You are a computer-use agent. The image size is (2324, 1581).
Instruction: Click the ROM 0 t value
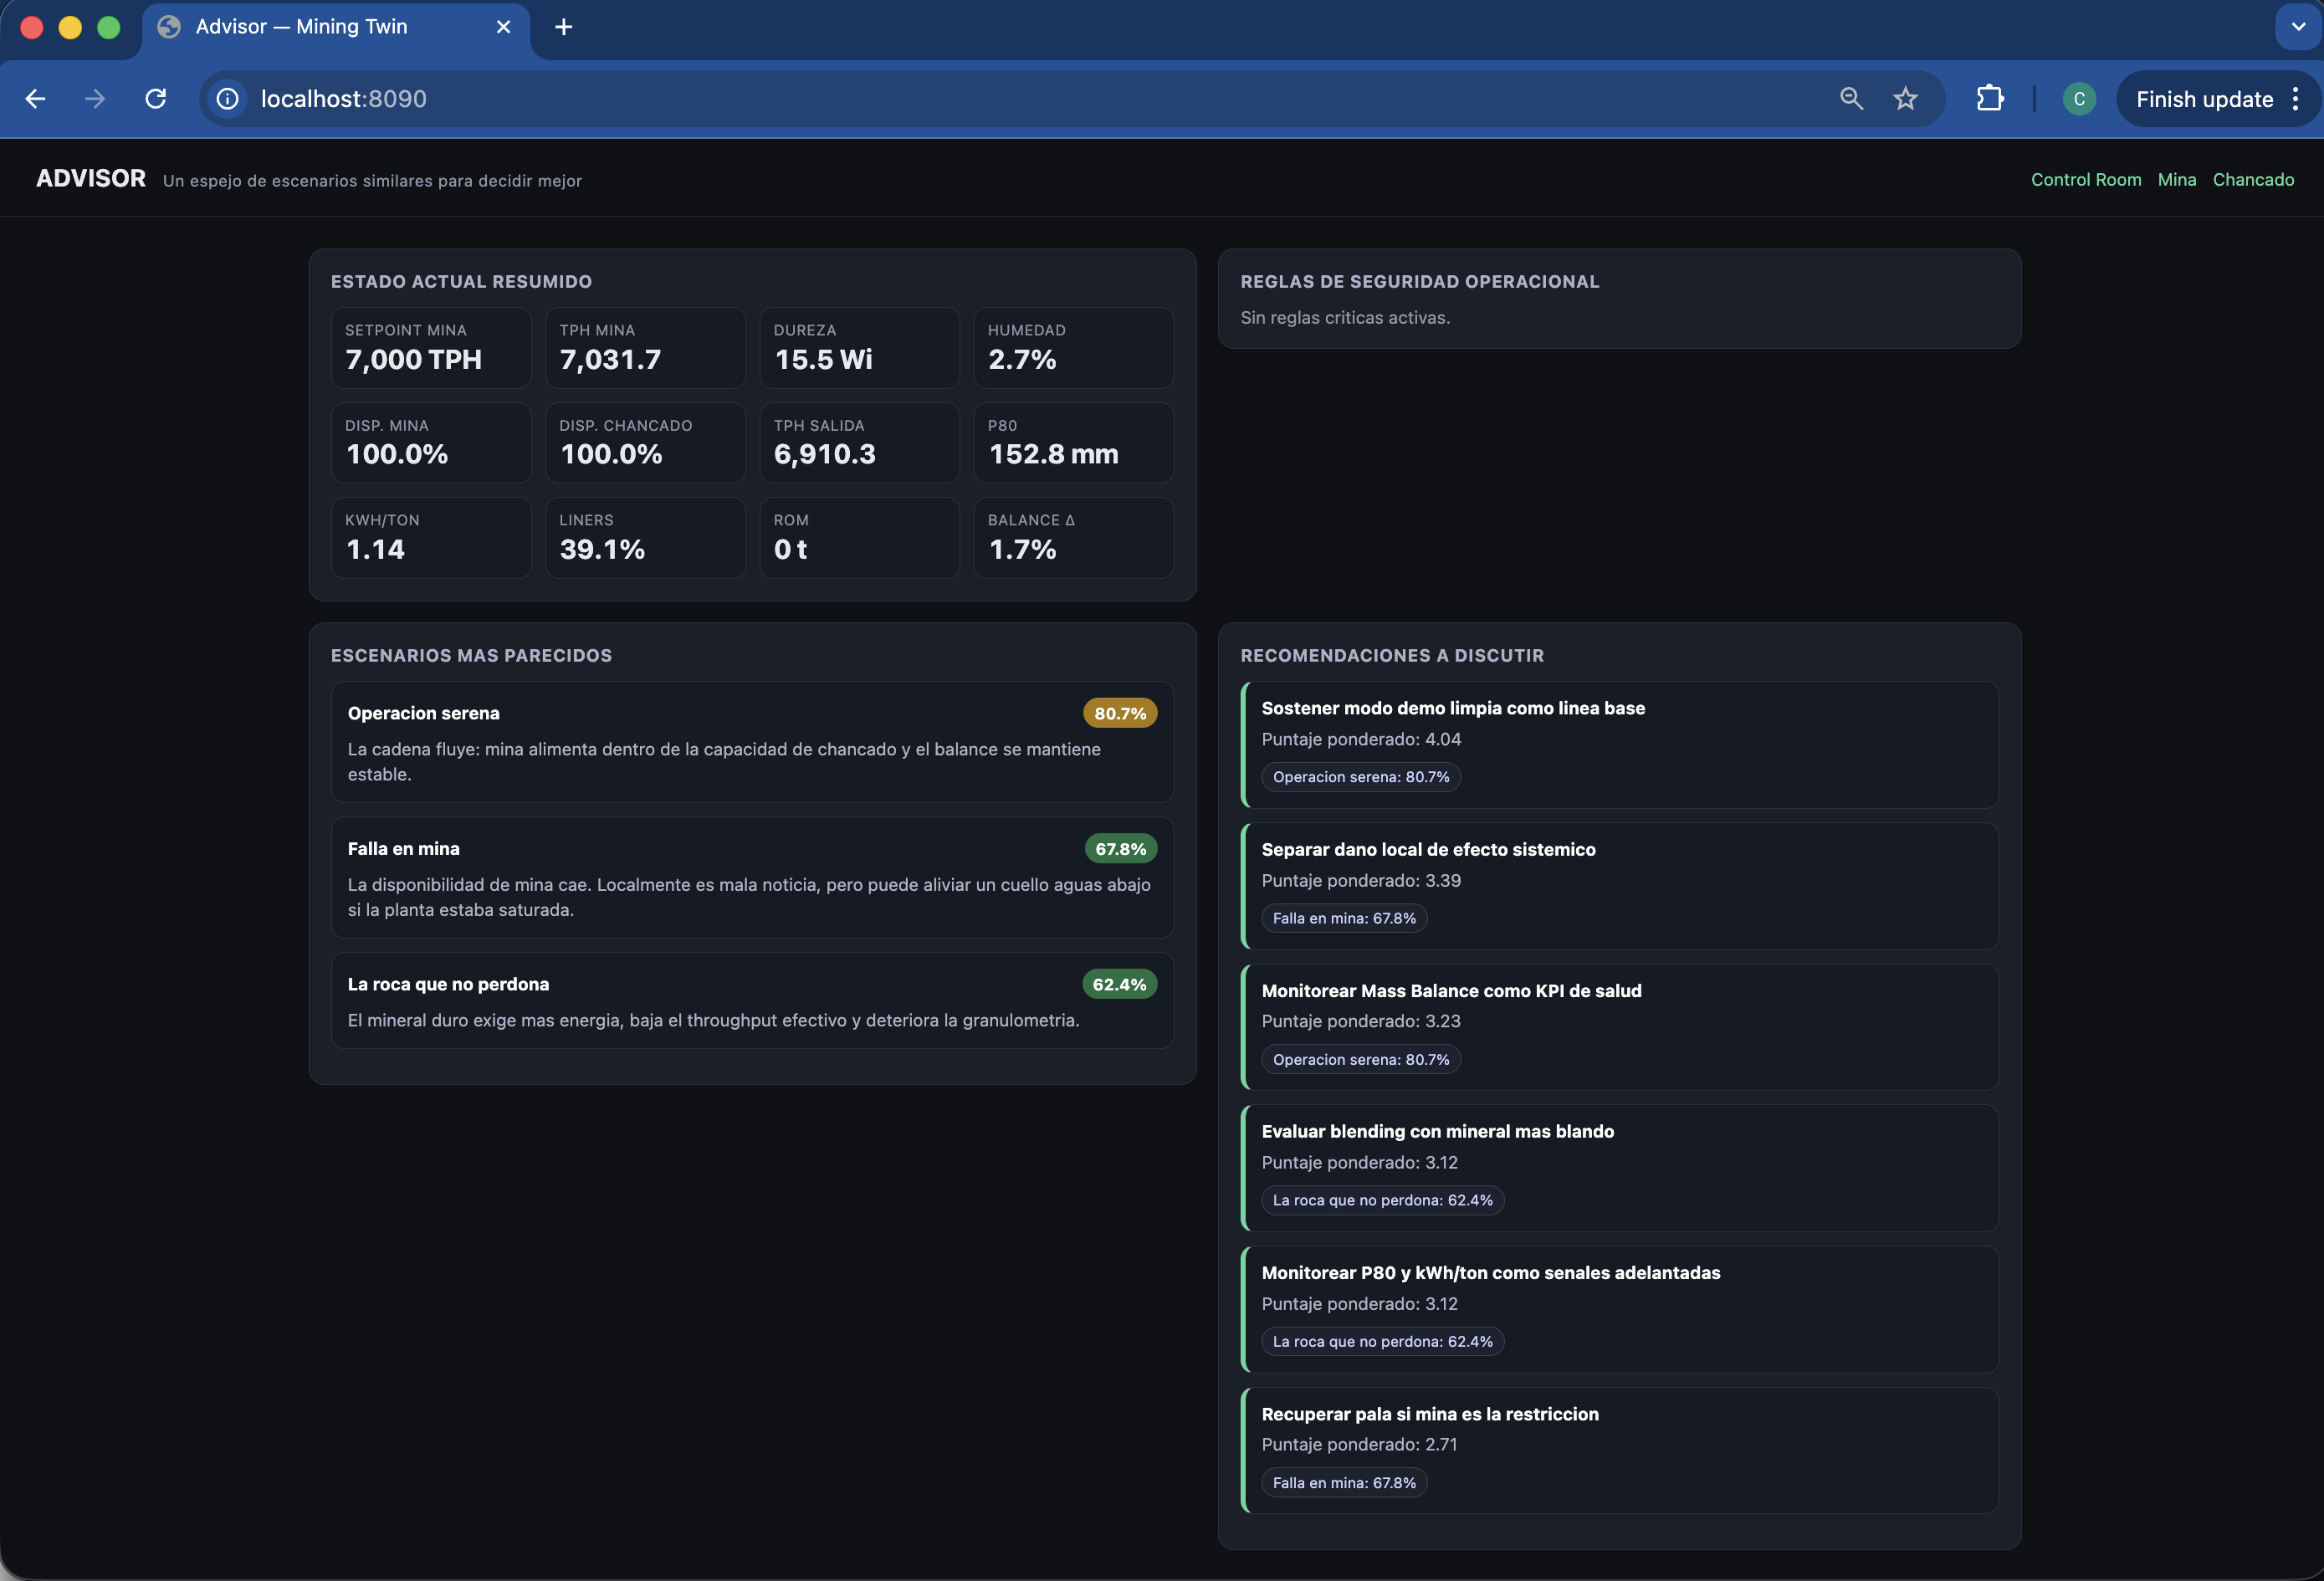click(x=790, y=549)
